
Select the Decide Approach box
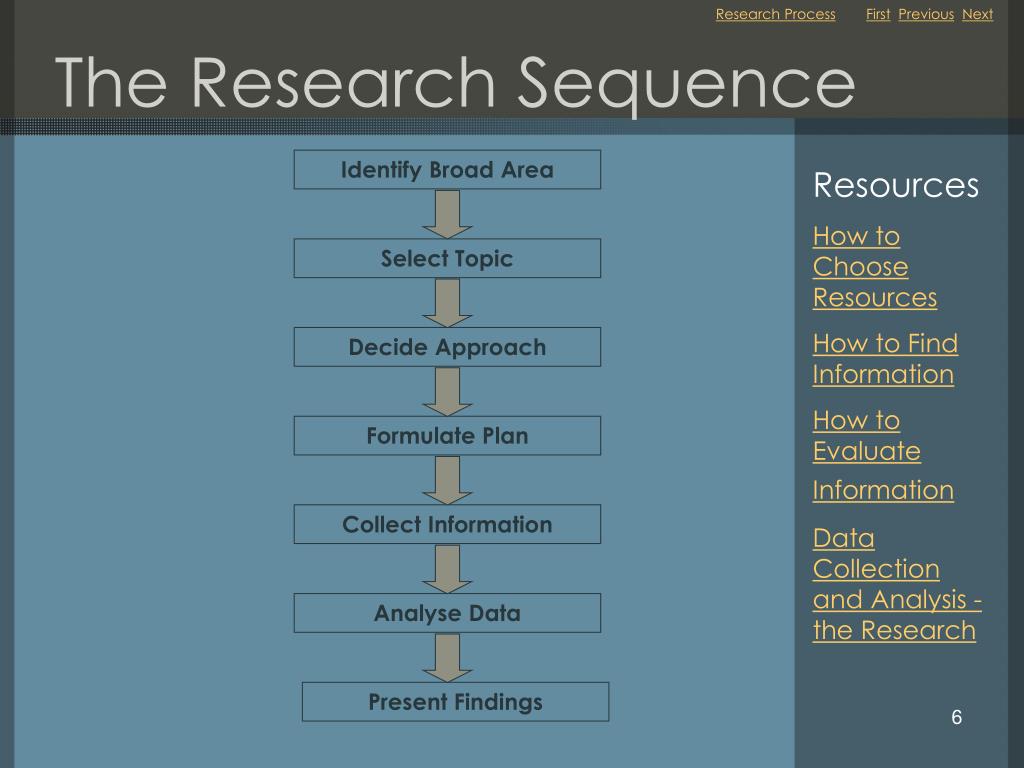point(447,347)
